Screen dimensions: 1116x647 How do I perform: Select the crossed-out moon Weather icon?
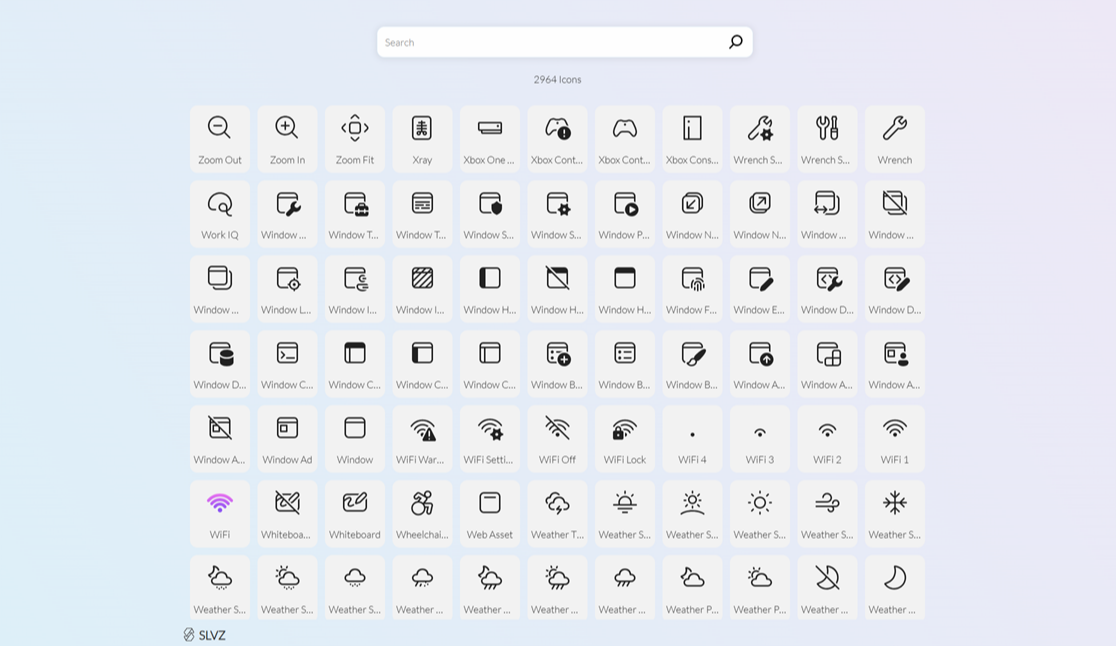coord(827,587)
